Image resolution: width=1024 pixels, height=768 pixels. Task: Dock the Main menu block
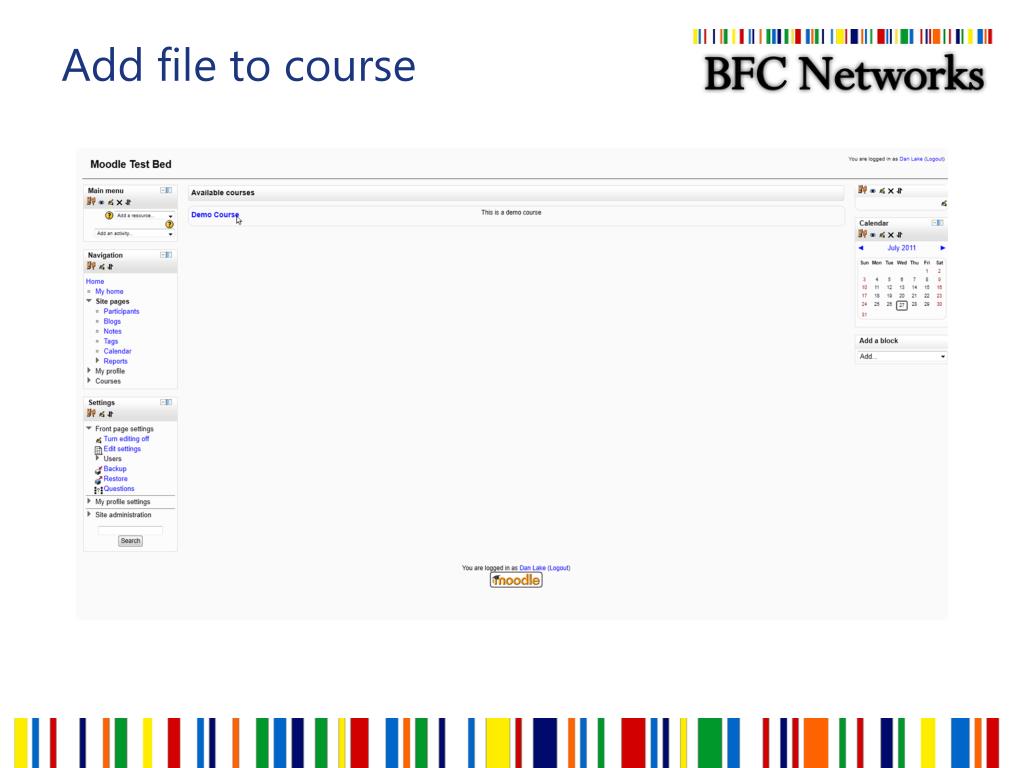[167, 190]
